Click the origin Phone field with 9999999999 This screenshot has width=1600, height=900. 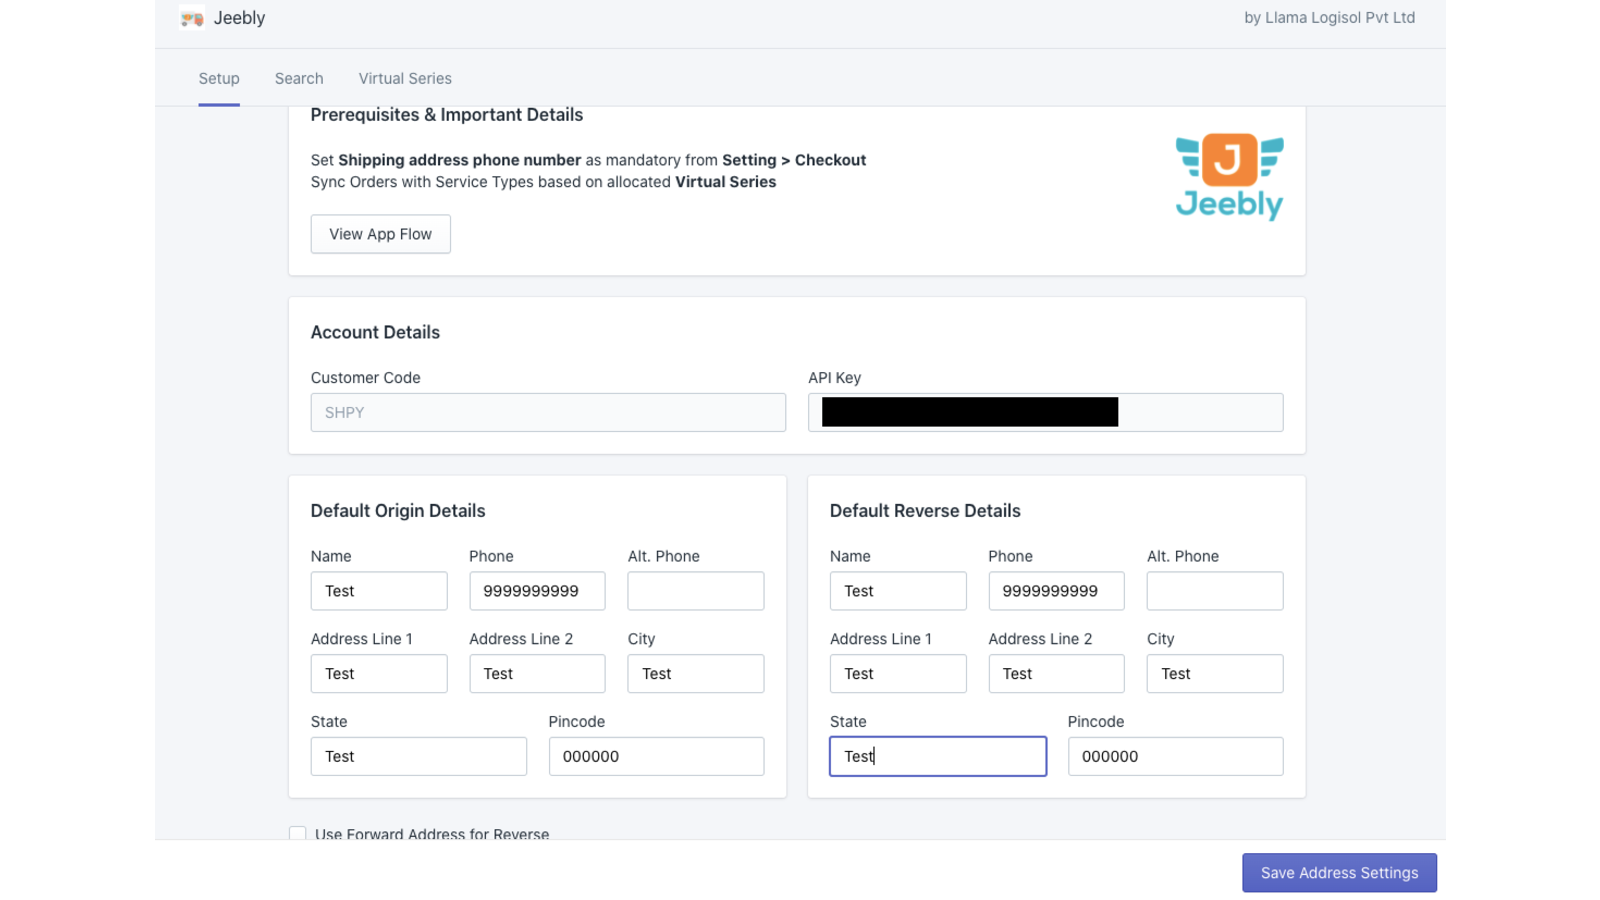537,590
